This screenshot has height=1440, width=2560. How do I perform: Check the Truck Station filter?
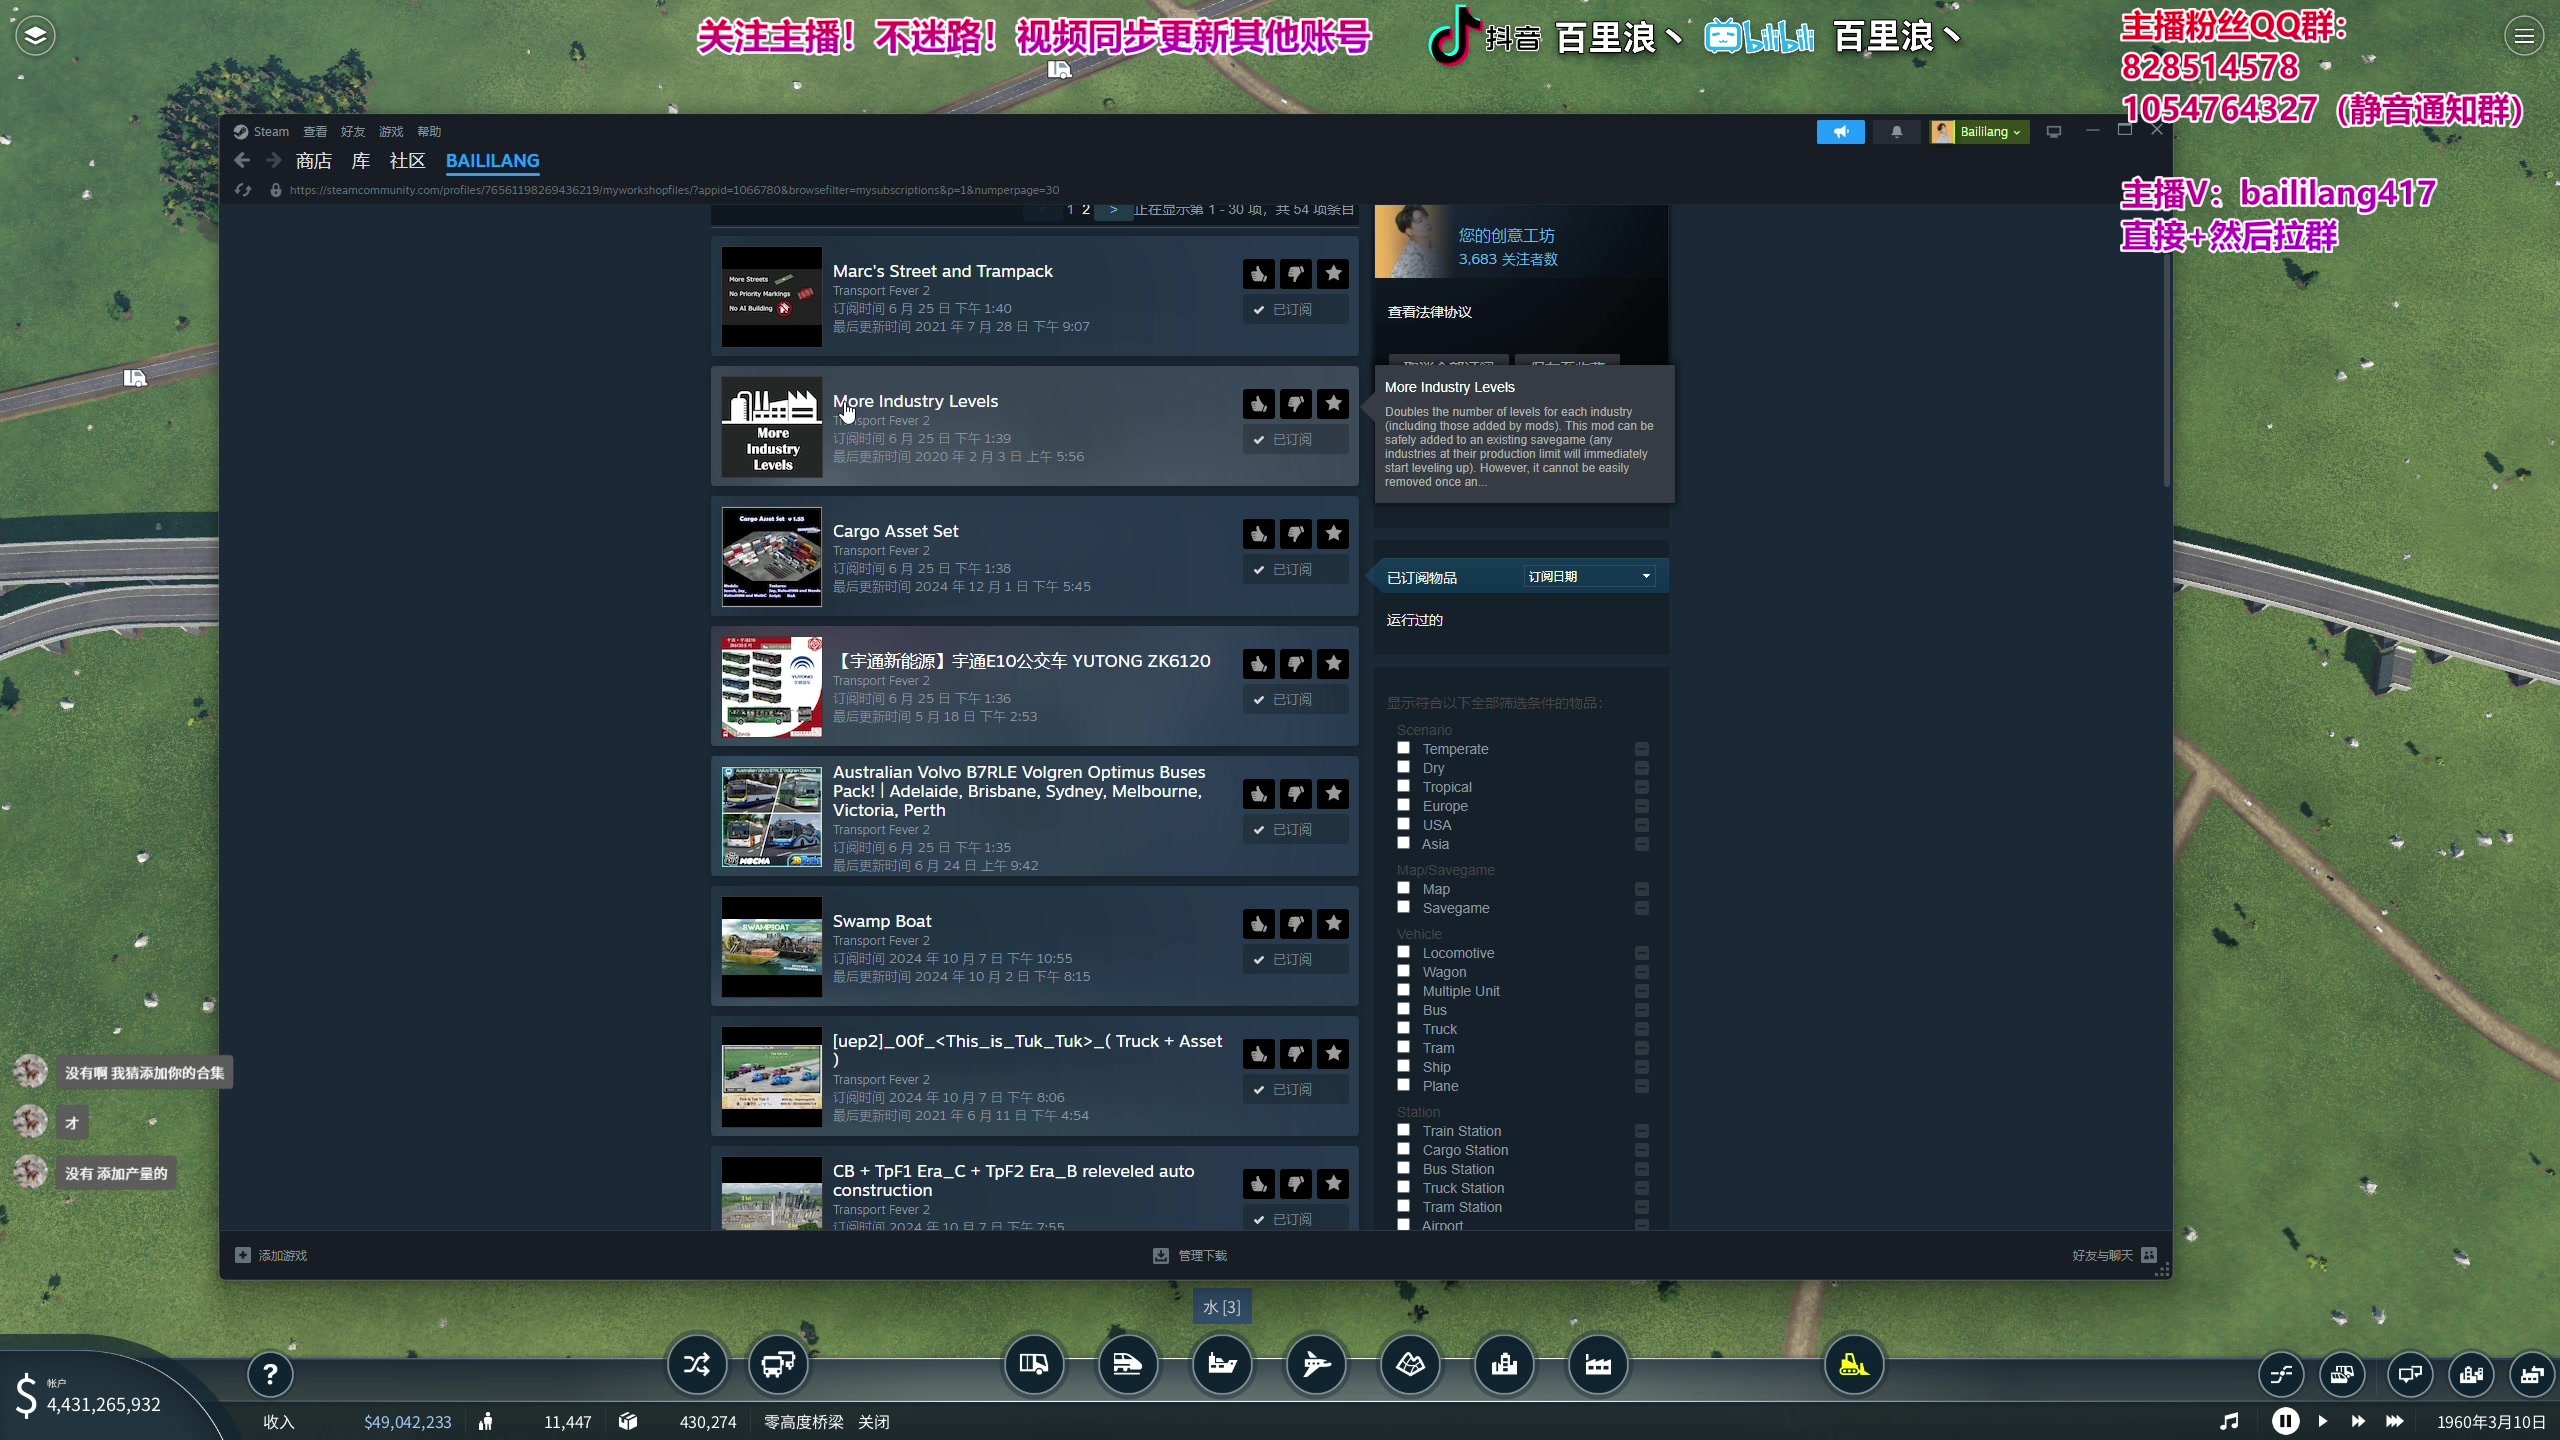(x=1403, y=1187)
